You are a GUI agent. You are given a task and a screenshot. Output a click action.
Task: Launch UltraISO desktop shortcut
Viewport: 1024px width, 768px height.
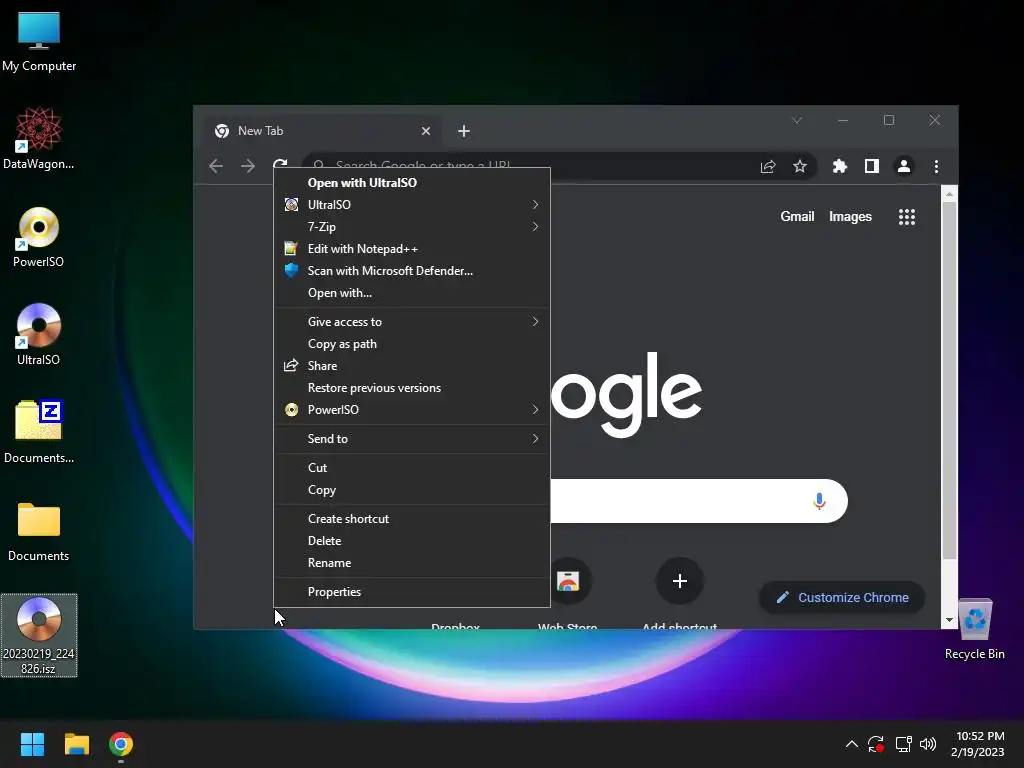(x=39, y=334)
